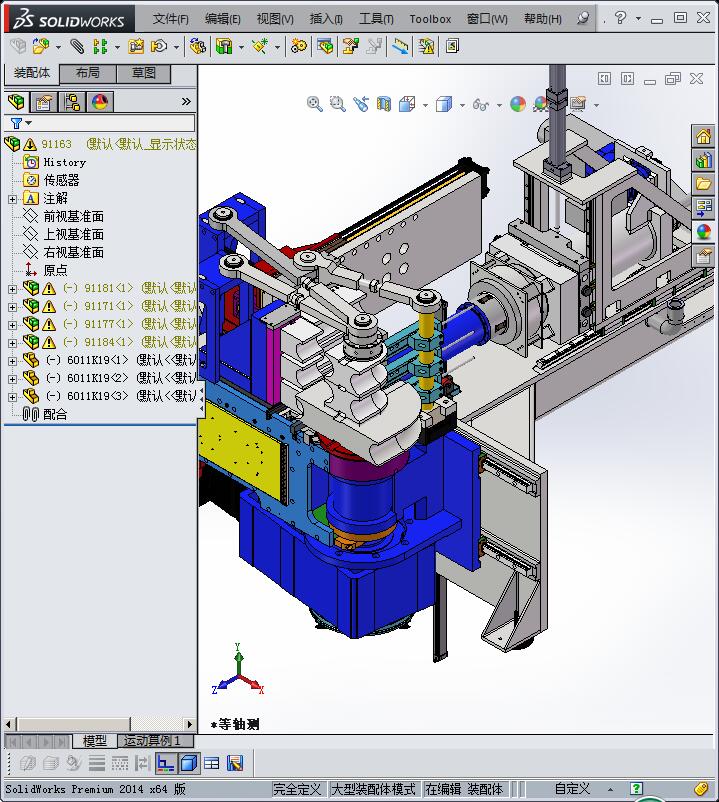This screenshot has width=719, height=802.
Task: Click the Section View icon
Action: [x=384, y=104]
